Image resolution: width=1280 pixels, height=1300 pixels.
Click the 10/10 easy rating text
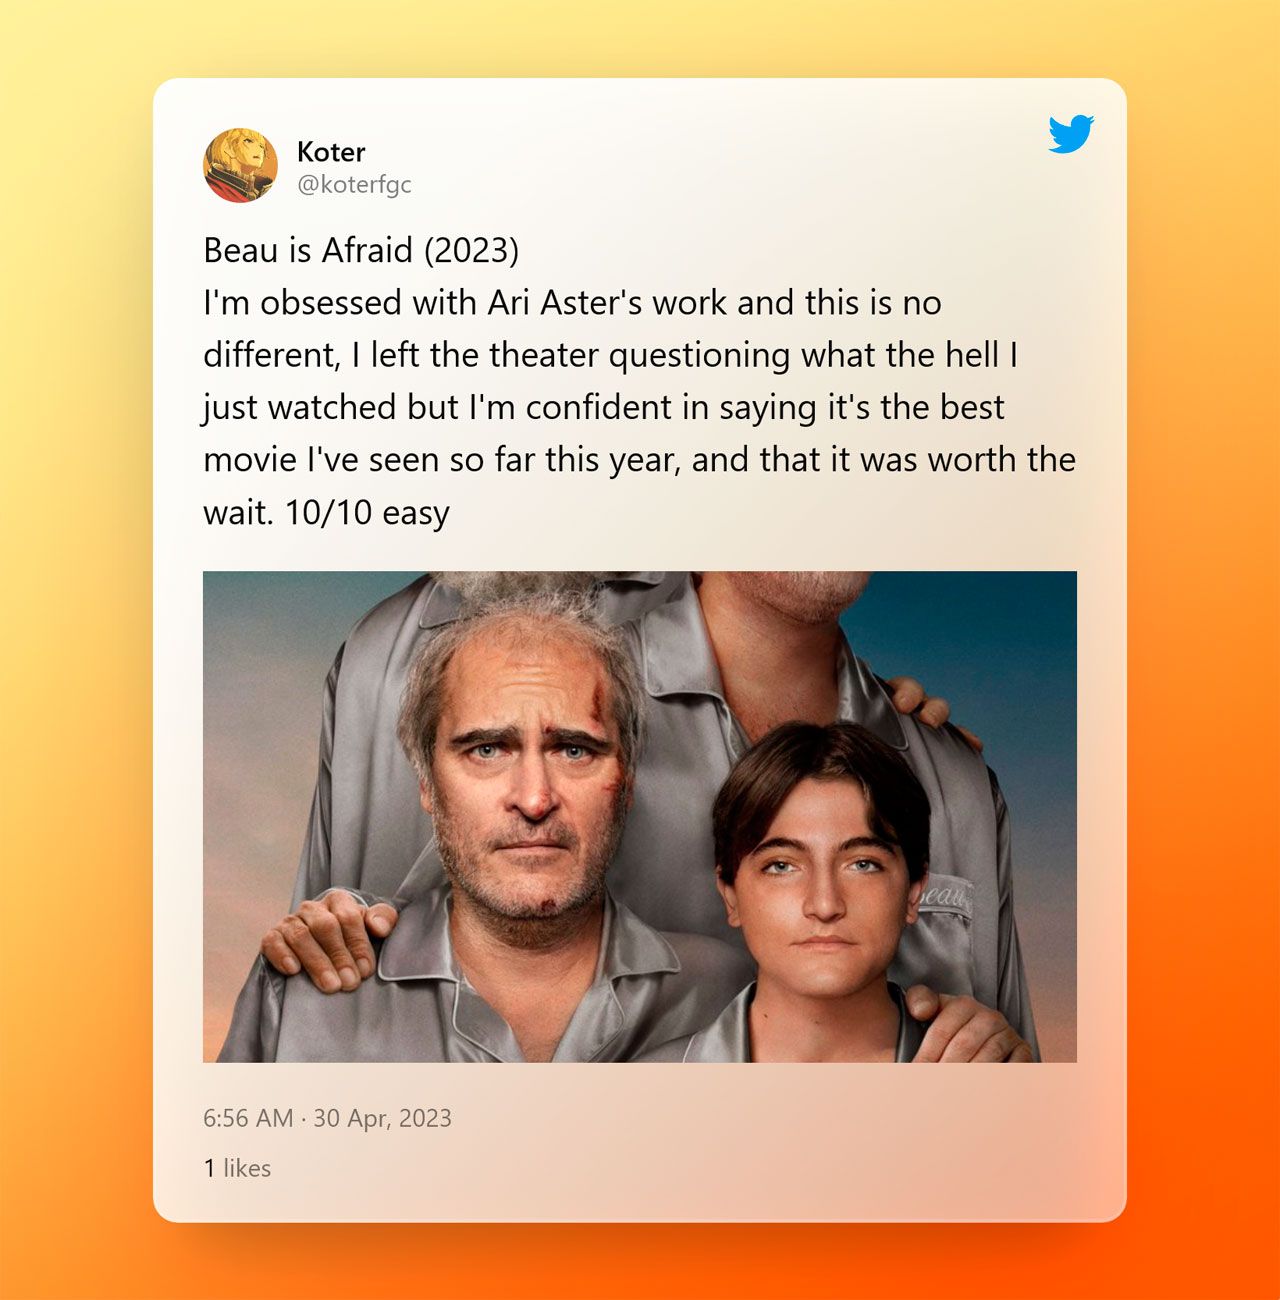pos(367,512)
